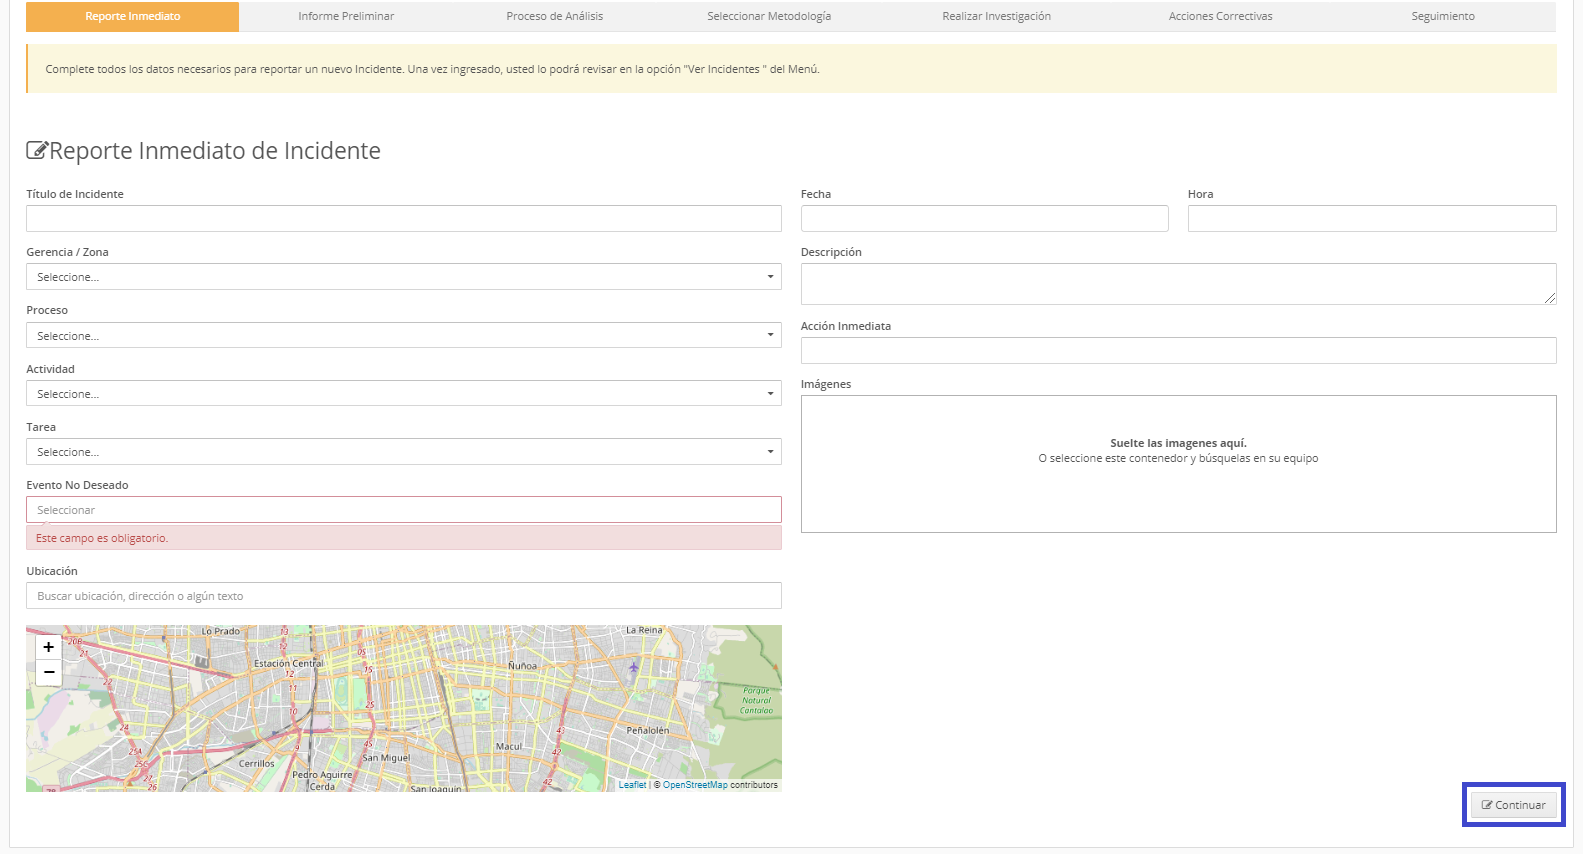The height and width of the screenshot is (854, 1583).
Task: Click the San Miguel map label
Action: [x=386, y=758]
